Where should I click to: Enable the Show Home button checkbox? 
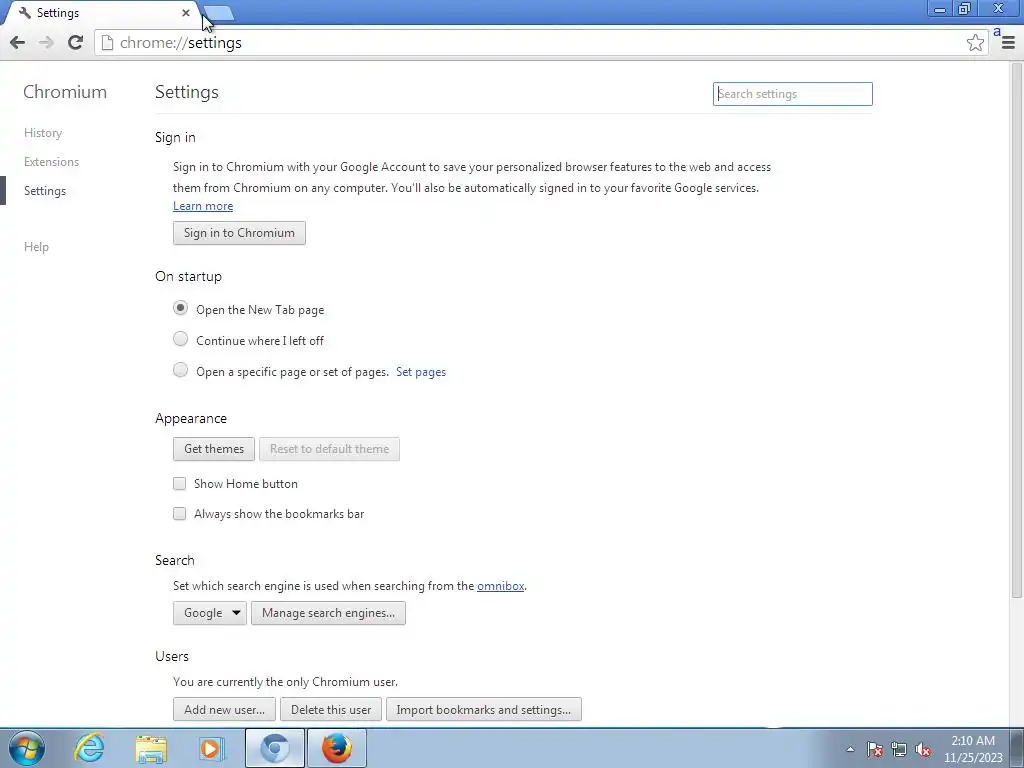pos(180,484)
